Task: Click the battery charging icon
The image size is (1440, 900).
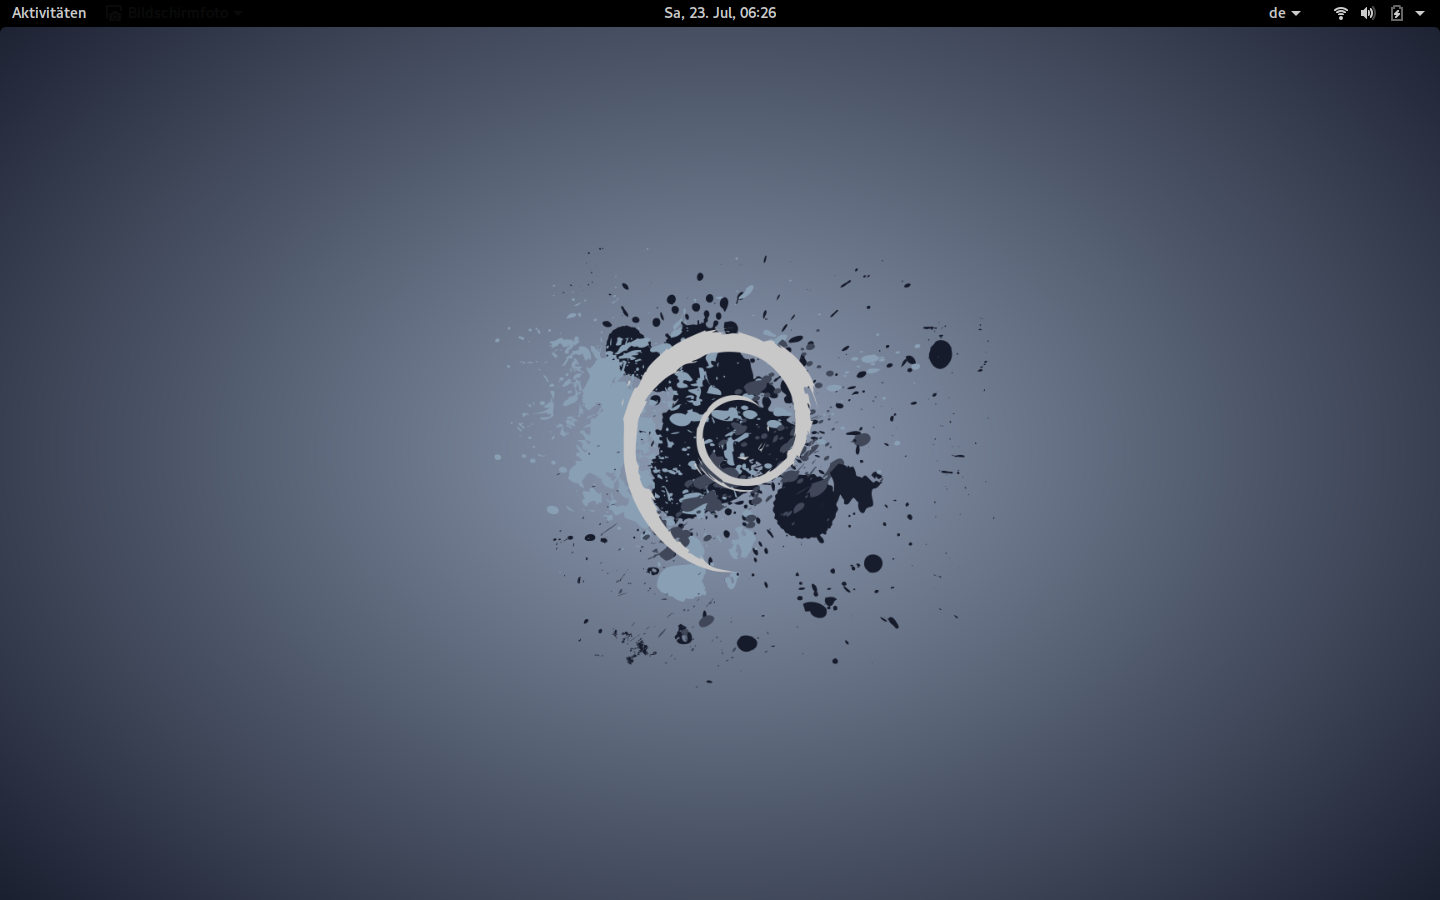Action: [1397, 13]
